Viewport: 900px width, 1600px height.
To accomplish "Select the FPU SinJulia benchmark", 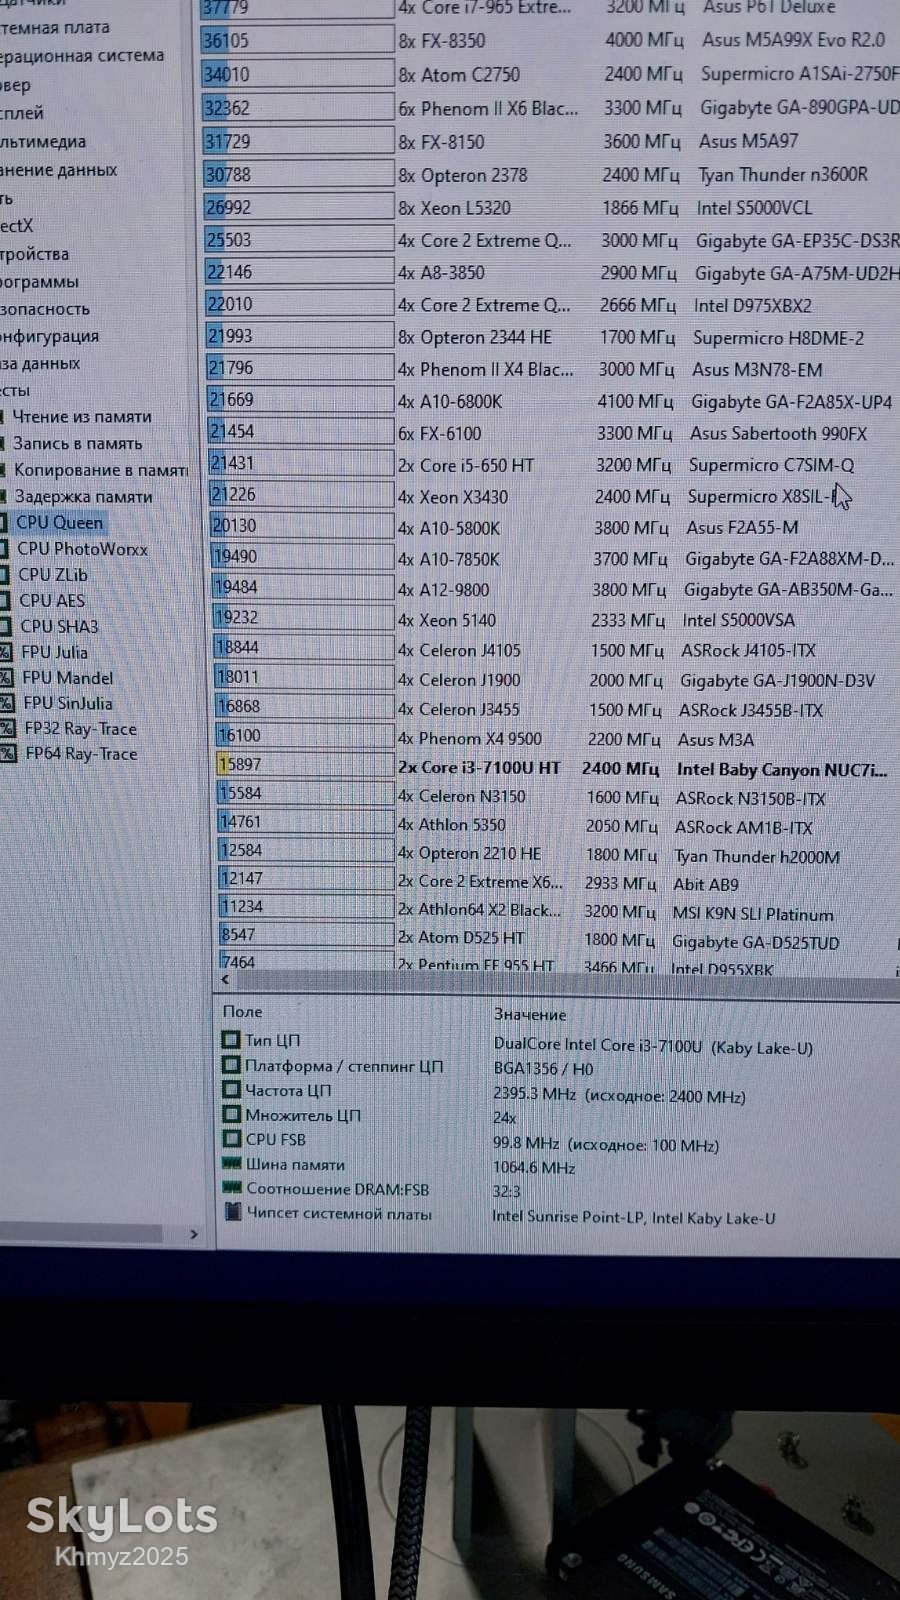I will 67,703.
